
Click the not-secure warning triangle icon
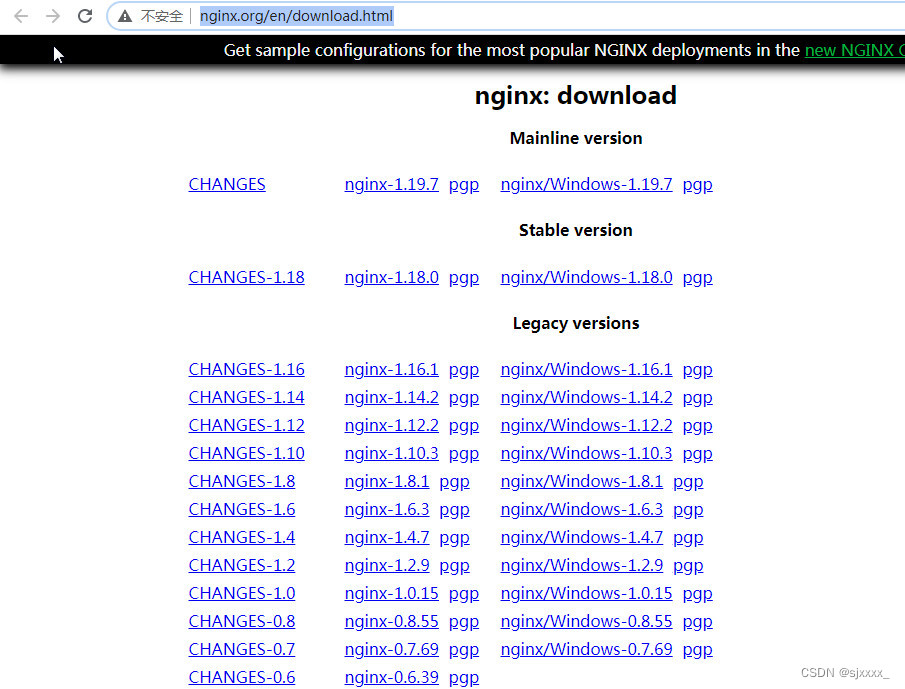[x=125, y=16]
